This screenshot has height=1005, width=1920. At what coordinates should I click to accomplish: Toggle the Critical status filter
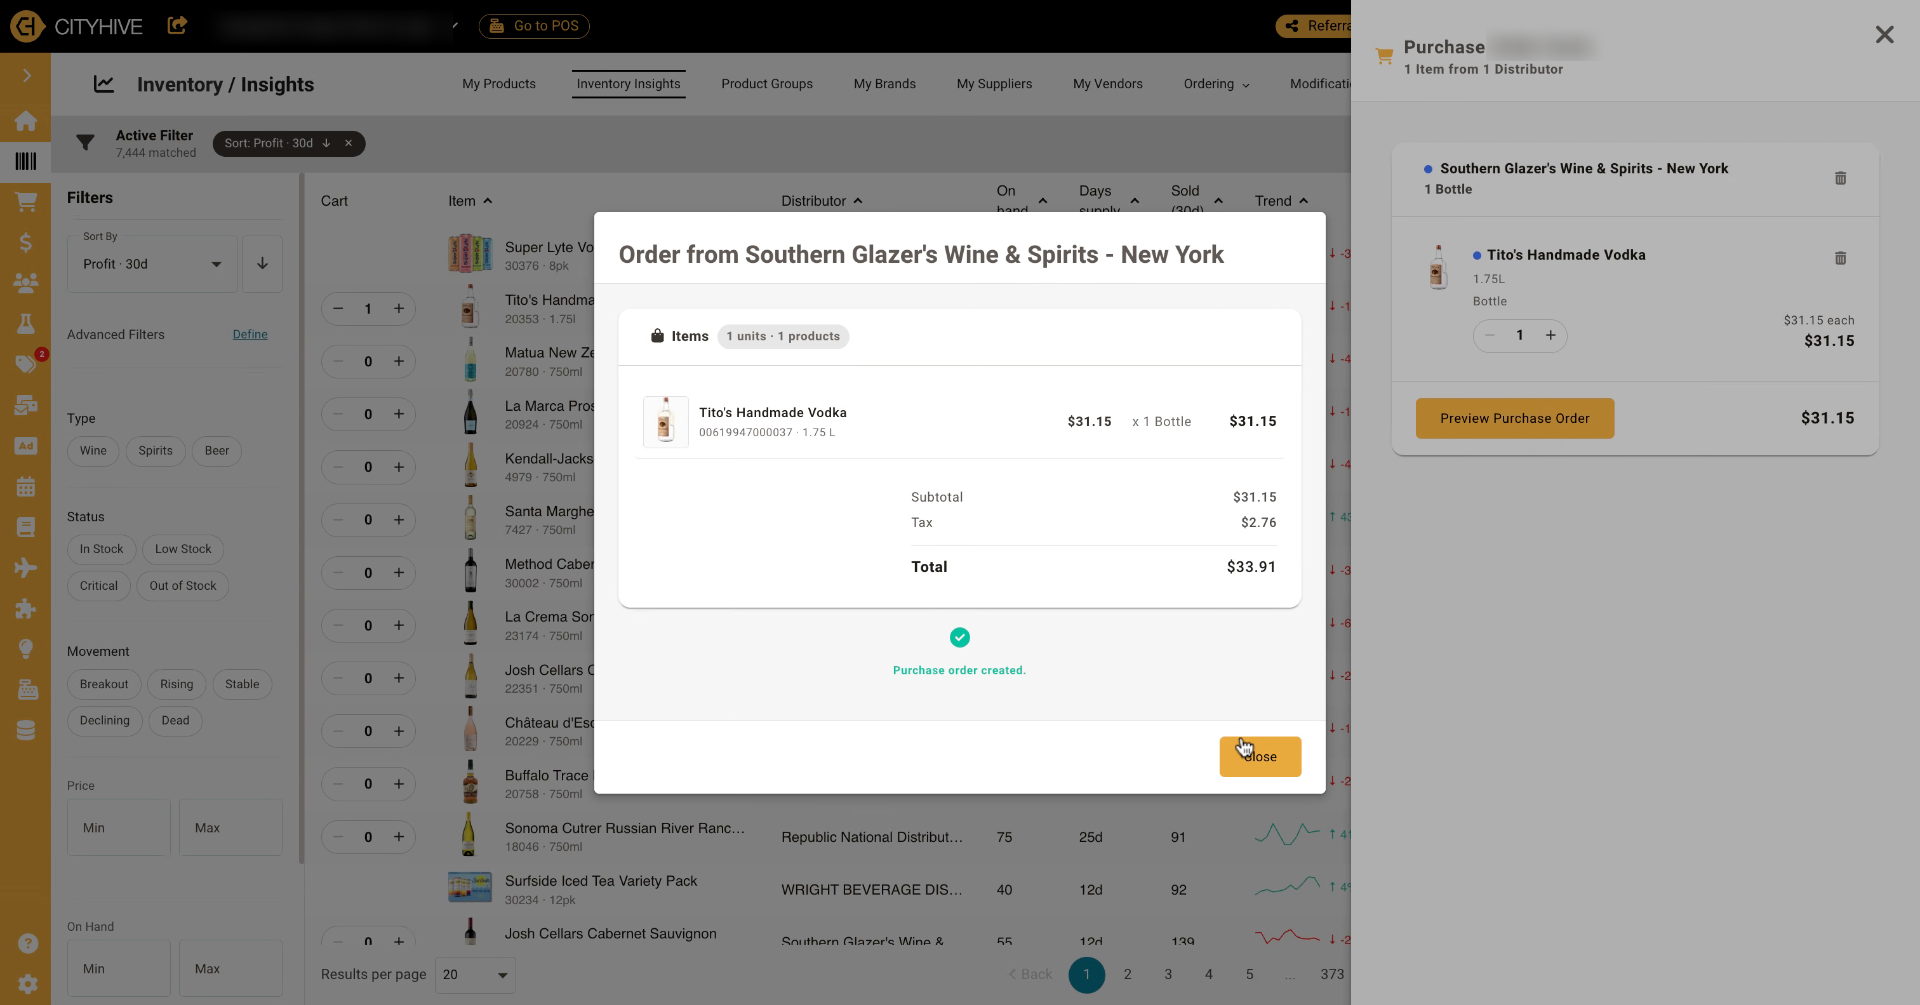tap(99, 586)
